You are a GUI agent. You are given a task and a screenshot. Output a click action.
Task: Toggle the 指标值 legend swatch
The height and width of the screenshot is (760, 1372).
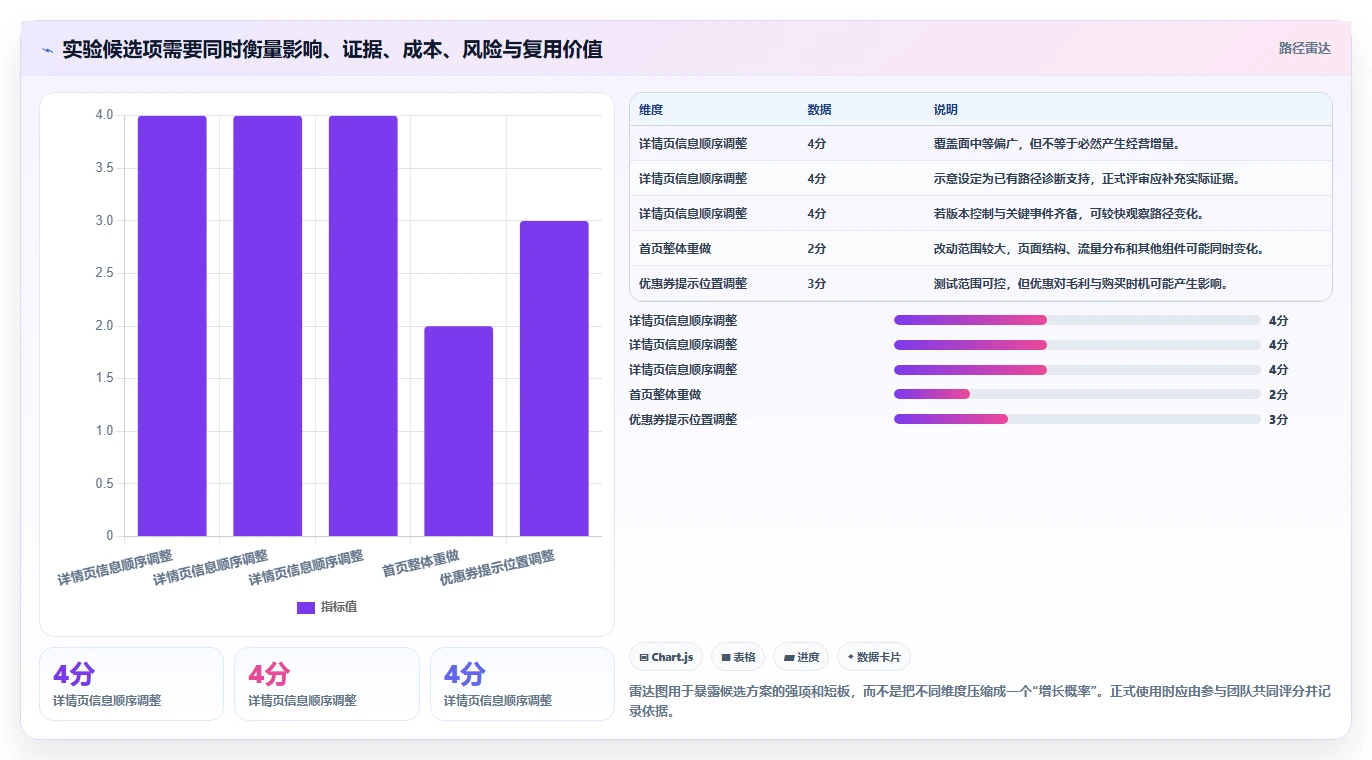(x=306, y=607)
